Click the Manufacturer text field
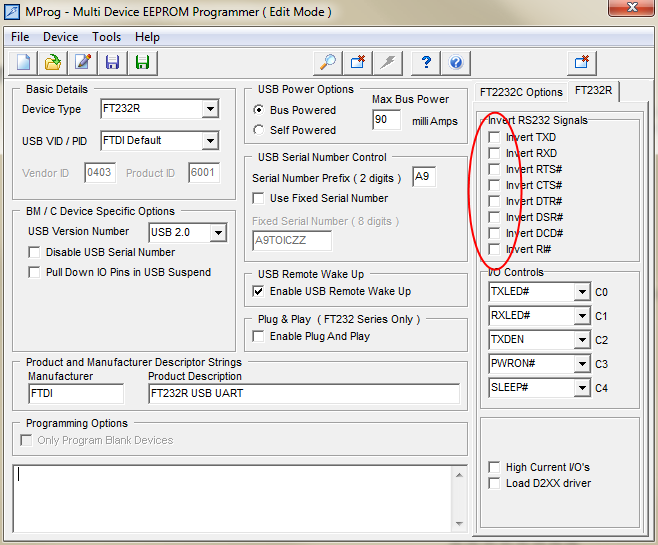Screen dimensions: 658x545 tap(76, 394)
